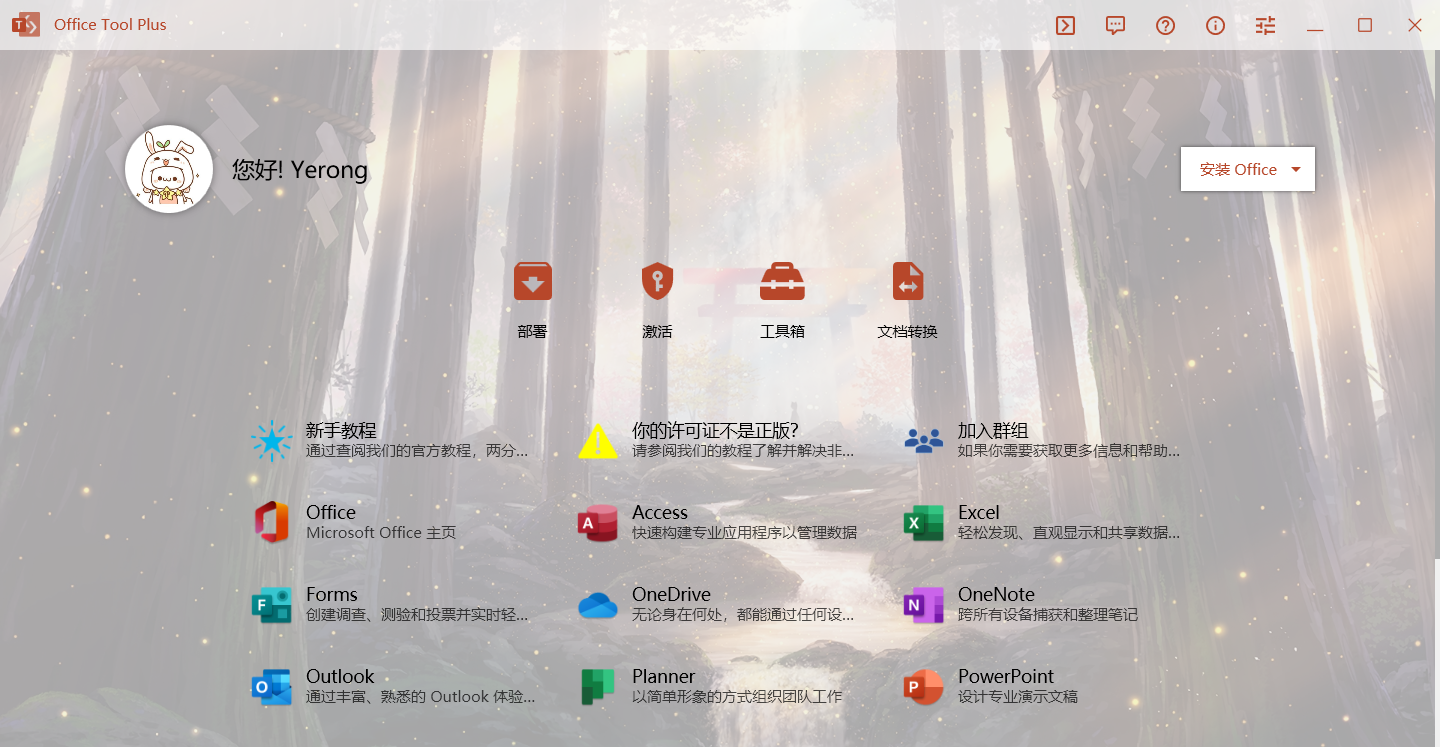Click the command terminal icon in title bar

click(x=1065, y=26)
